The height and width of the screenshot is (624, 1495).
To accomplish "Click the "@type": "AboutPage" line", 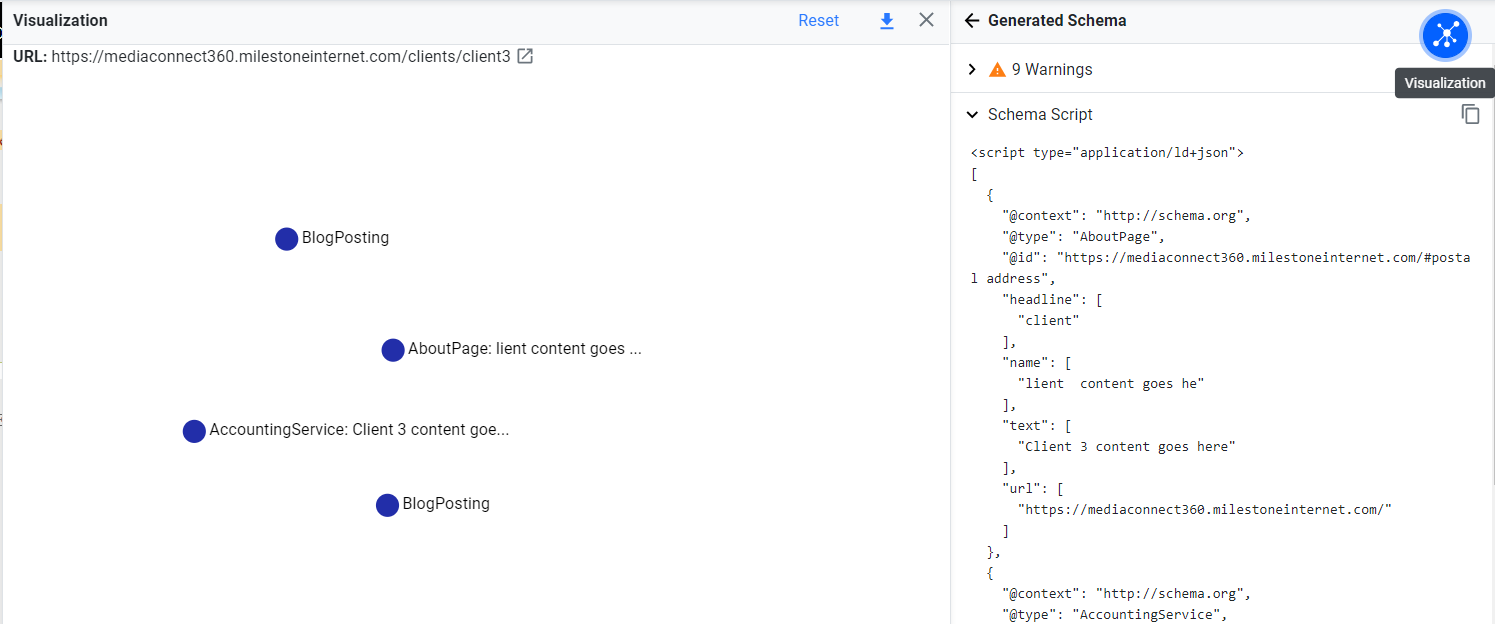I will coord(1084,237).
